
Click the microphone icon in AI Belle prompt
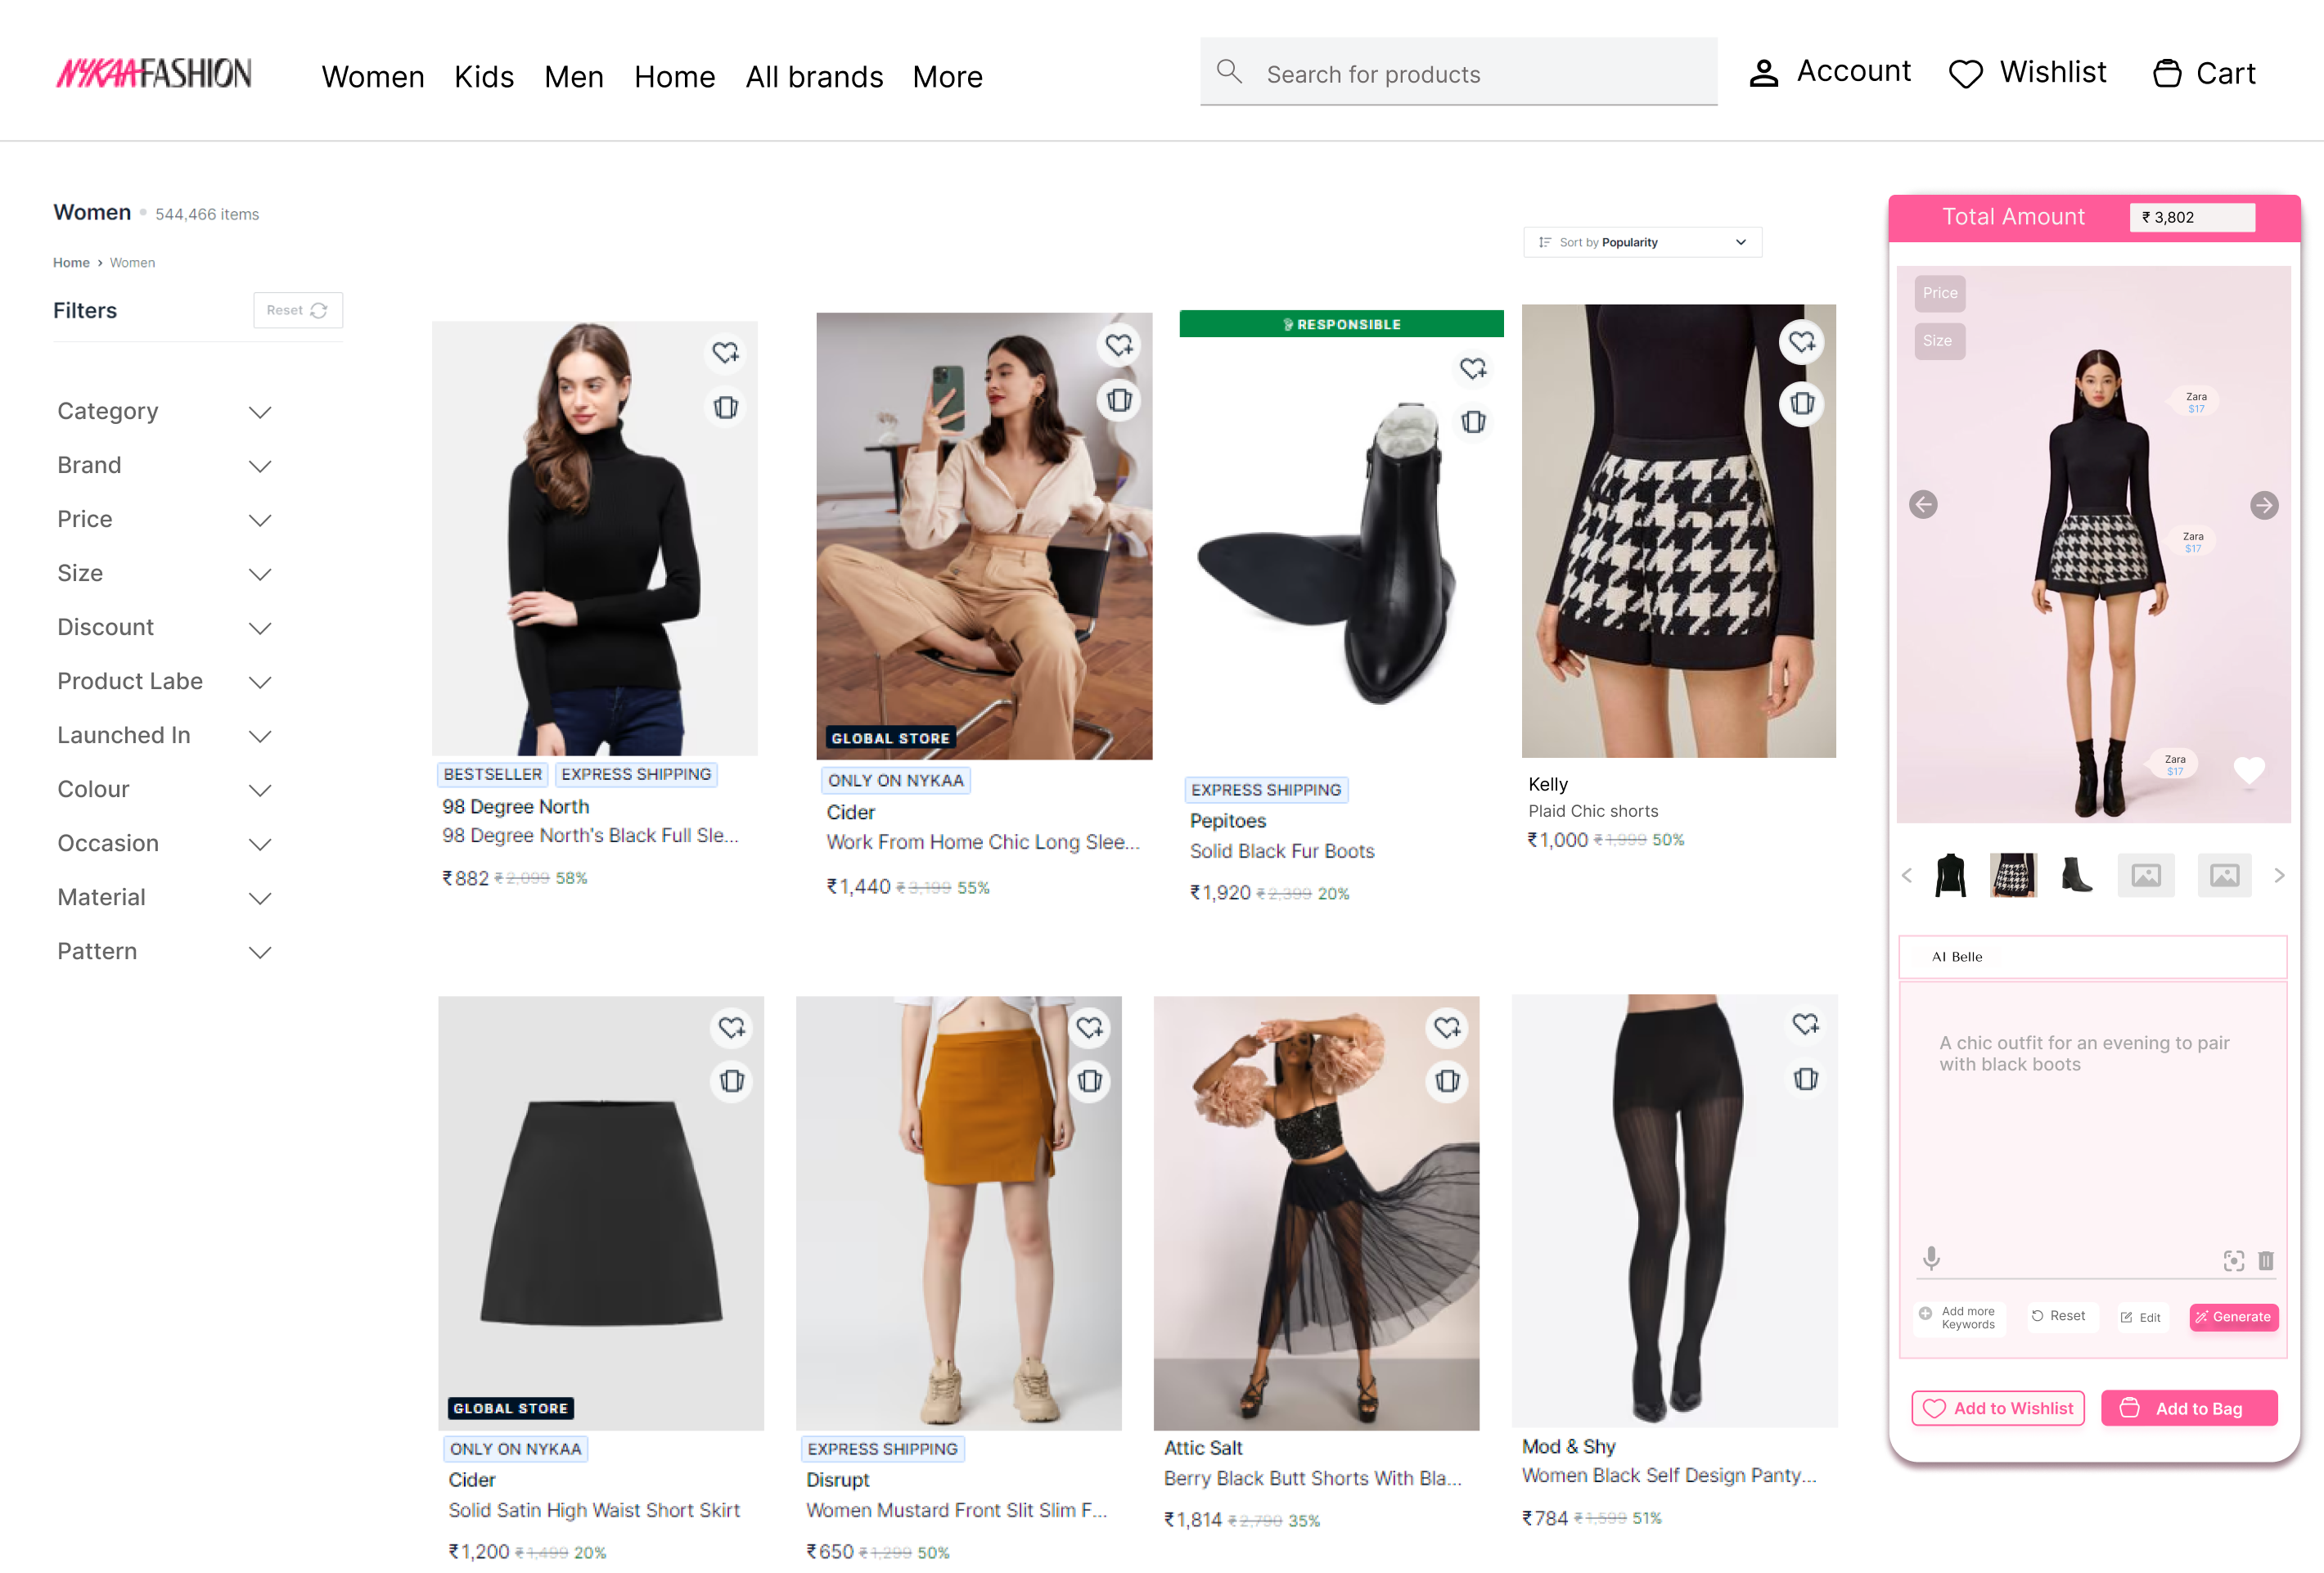[x=1931, y=1259]
